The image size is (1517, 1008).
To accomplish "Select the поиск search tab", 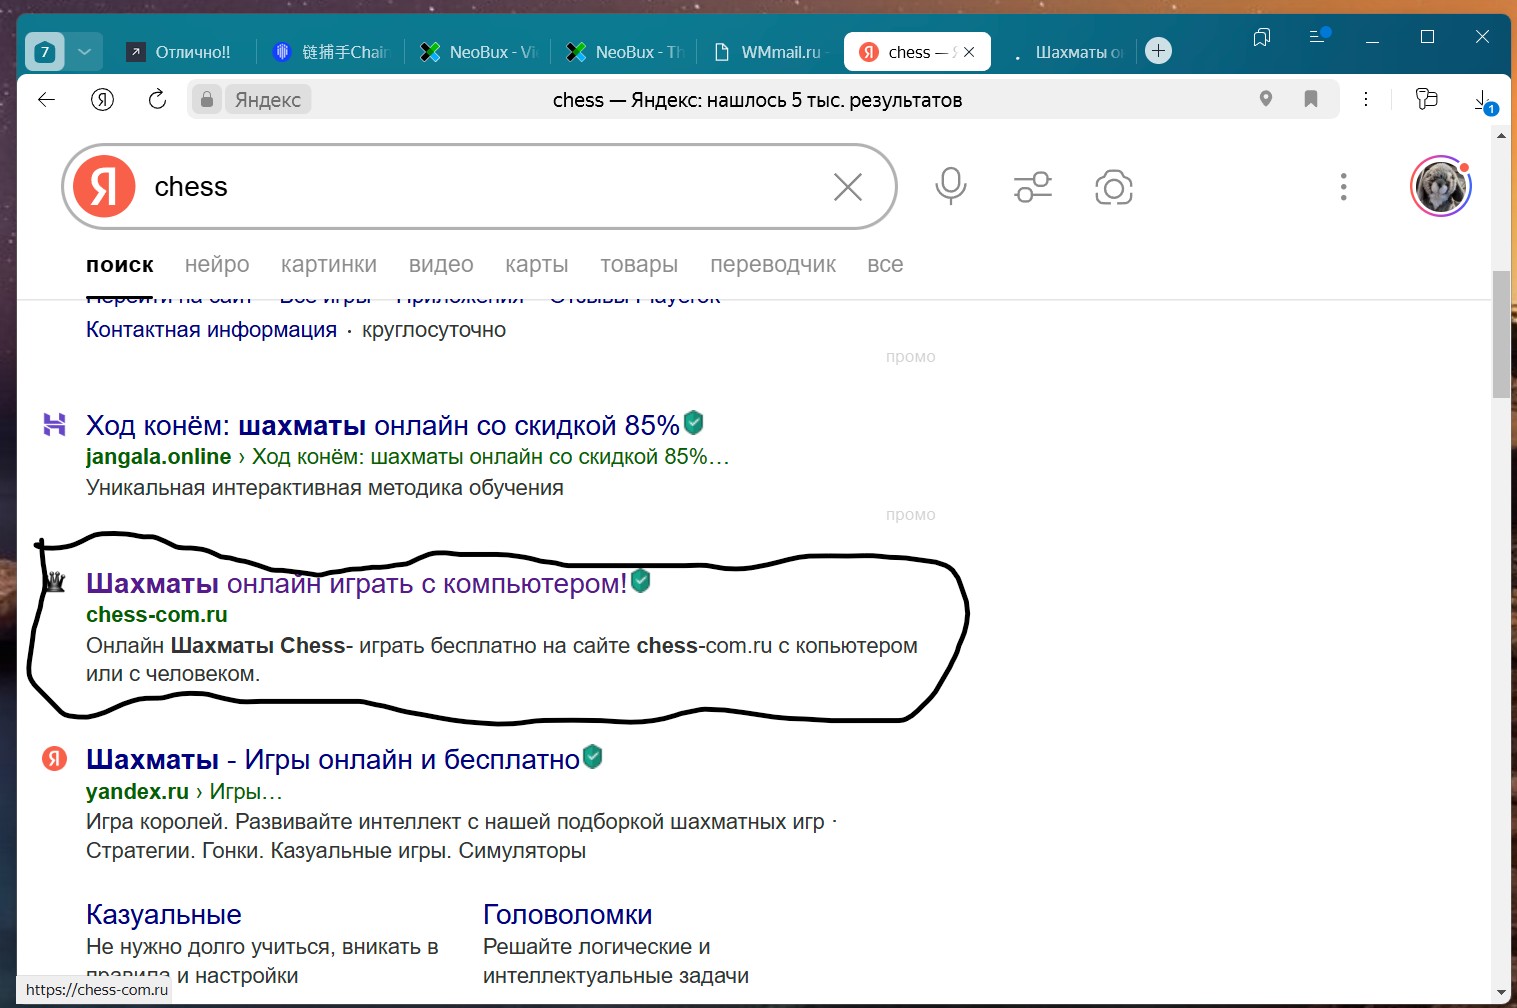I will coord(120,265).
